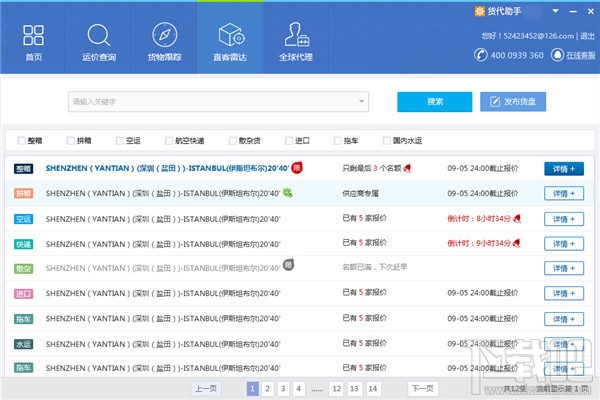
Task: Check the 散杂货 filter checkbox
Action: point(232,140)
